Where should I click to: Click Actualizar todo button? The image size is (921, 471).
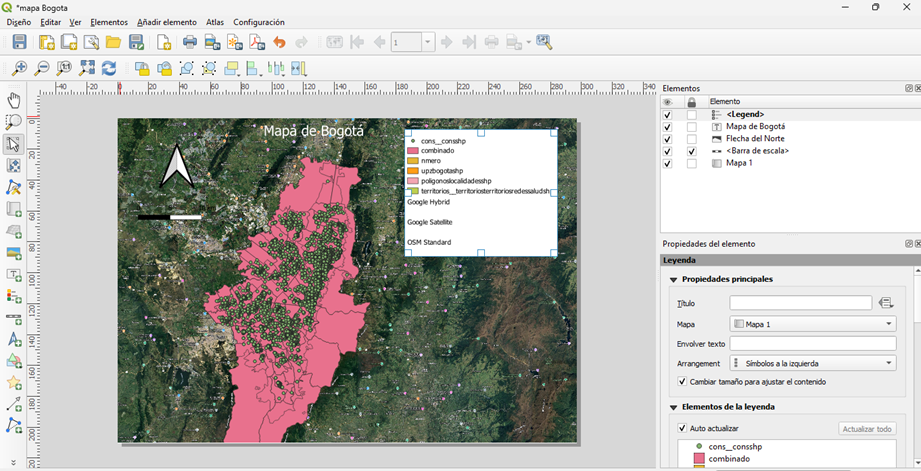tap(867, 429)
